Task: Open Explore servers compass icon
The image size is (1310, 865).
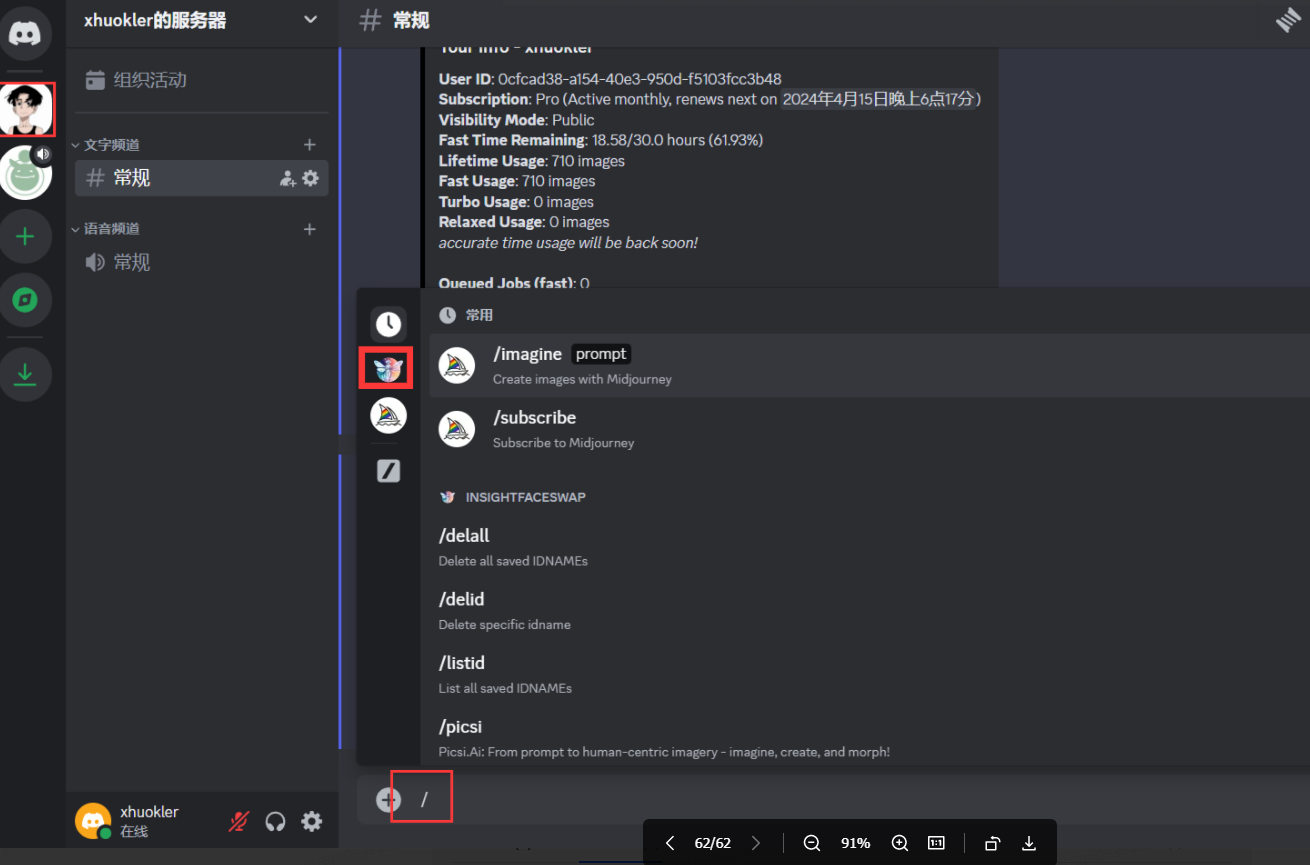Action: tap(26, 300)
